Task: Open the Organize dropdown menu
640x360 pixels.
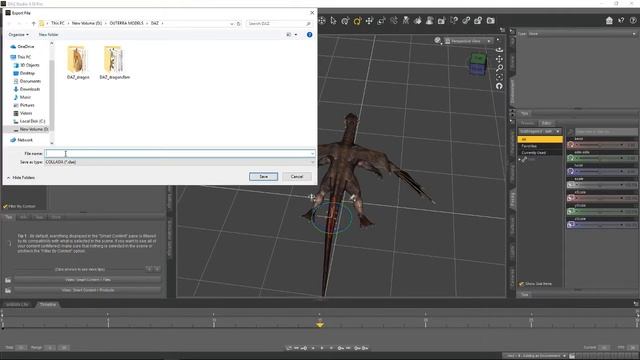Action: coord(18,35)
